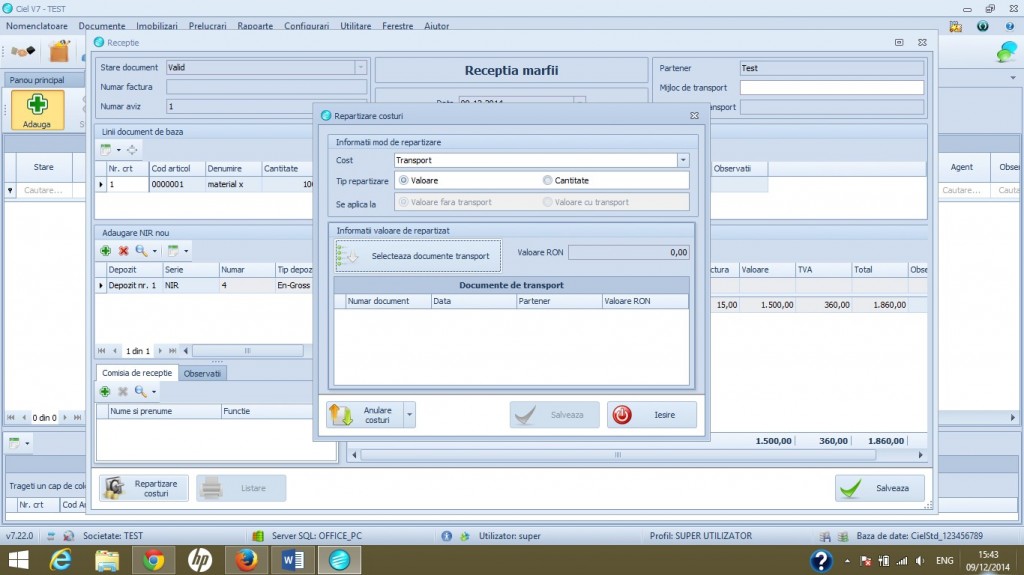Click next page arrow in NIR navigator
Screen dimensions: 1024x575
[x=160, y=351]
